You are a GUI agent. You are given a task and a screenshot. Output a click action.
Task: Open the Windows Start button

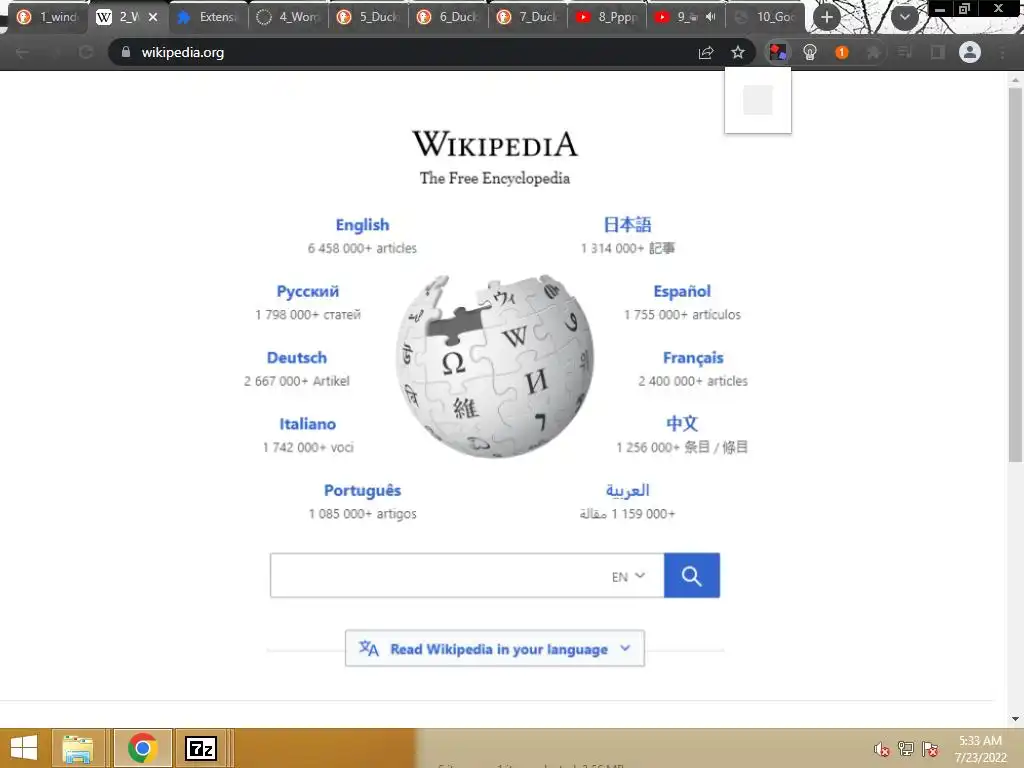click(24, 748)
